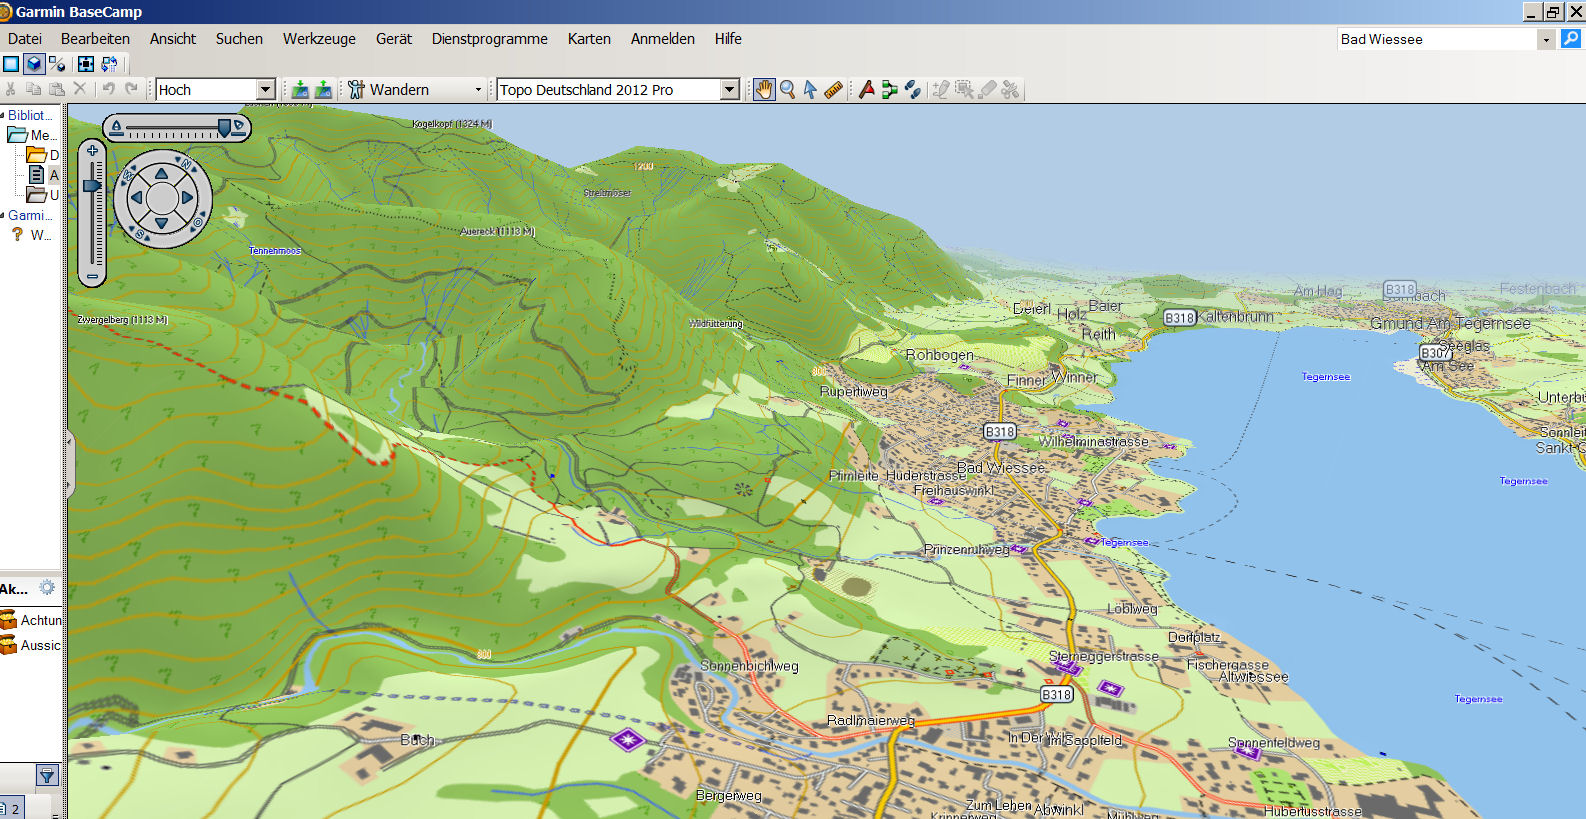Toggle the 3D map view cube icon
This screenshot has width=1586, height=819.
34,64
